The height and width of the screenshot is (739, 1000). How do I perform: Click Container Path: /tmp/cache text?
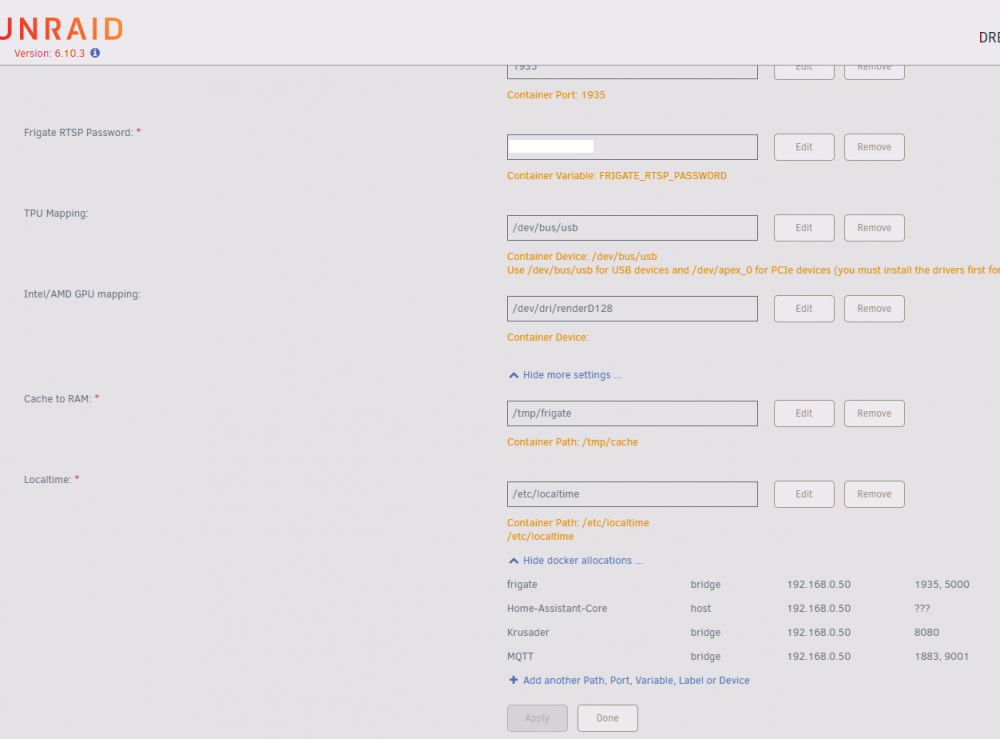click(x=572, y=443)
